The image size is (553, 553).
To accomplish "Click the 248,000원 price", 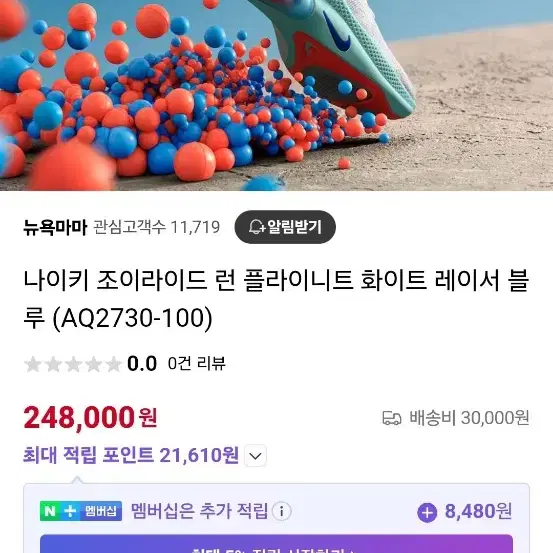I will [x=90, y=418].
